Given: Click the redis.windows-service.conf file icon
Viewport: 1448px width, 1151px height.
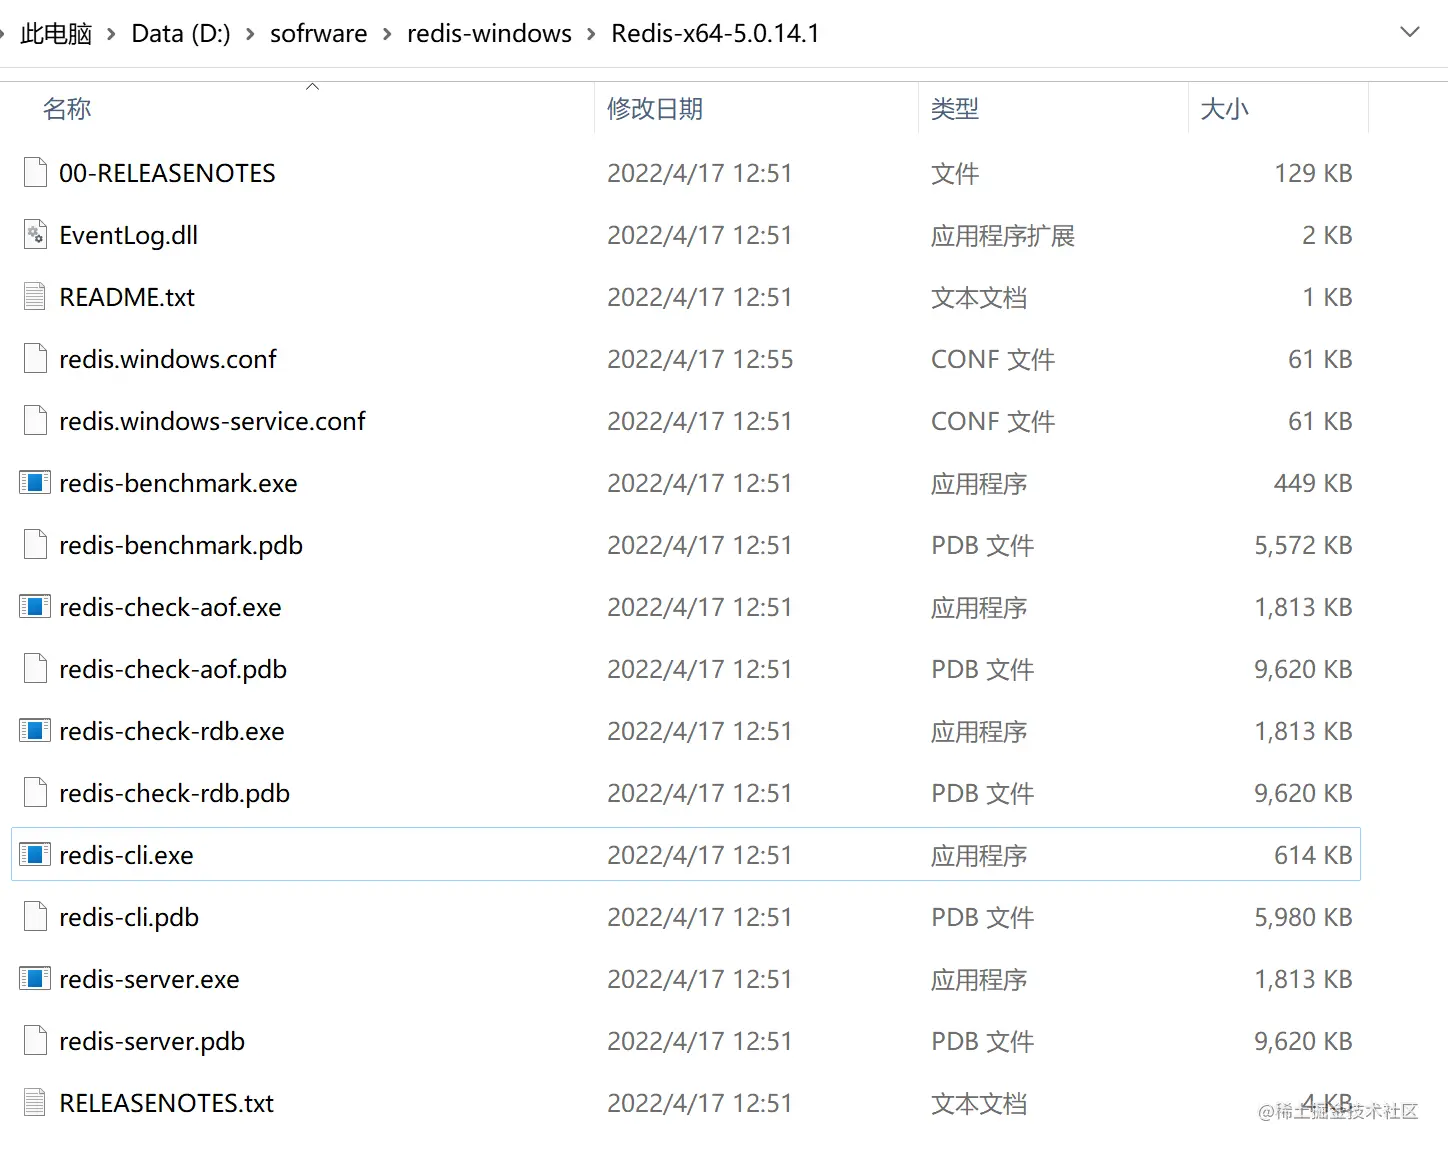Looking at the screenshot, I should (x=35, y=421).
